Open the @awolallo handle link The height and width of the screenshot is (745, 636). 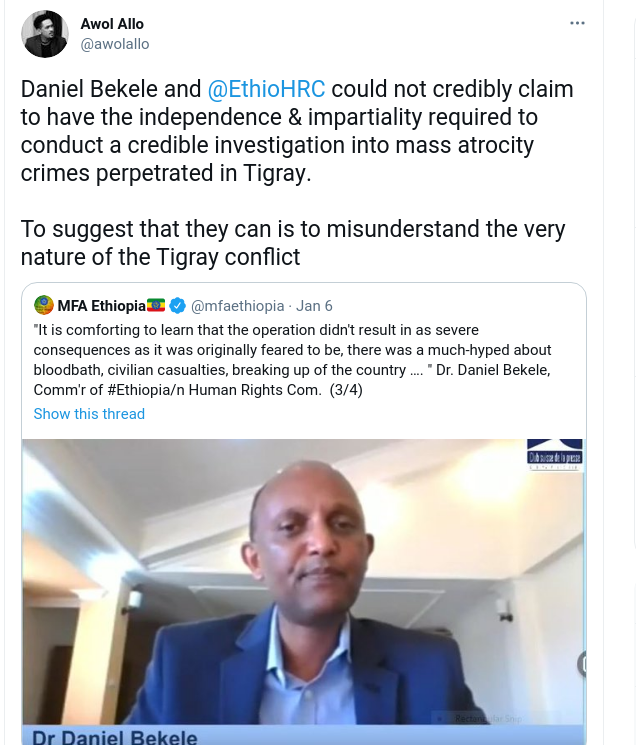click(115, 44)
